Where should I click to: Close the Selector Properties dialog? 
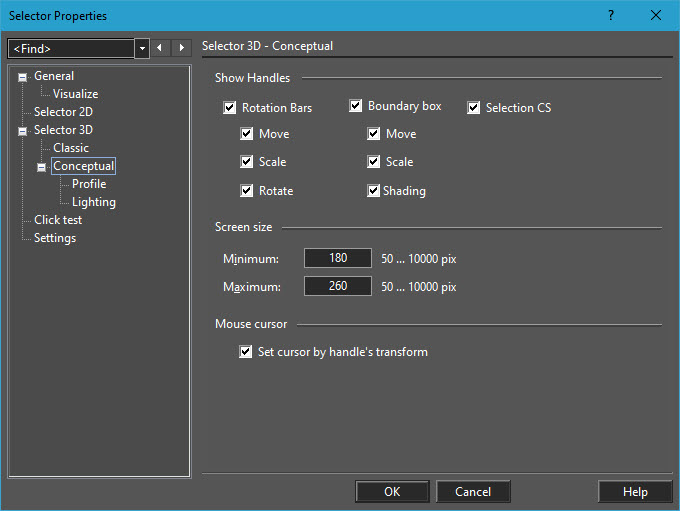656,16
